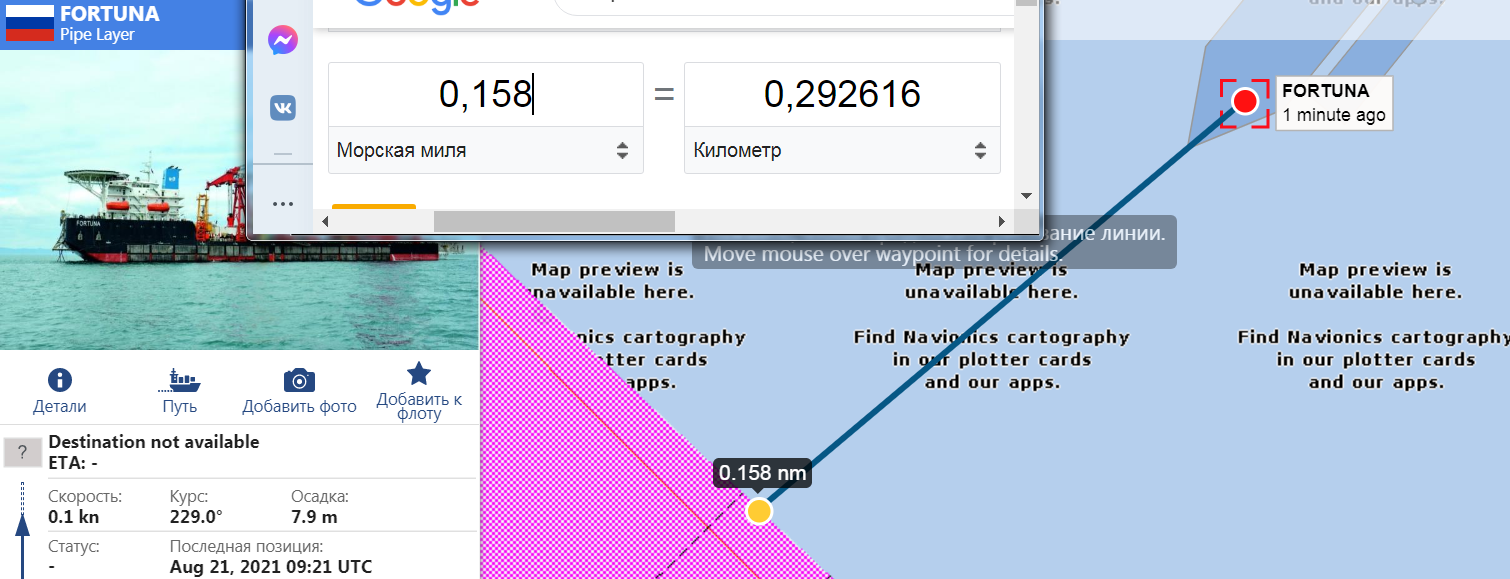Click the Russian flag icon in header
Screen dimensions: 1510x579
[x=30, y=23]
